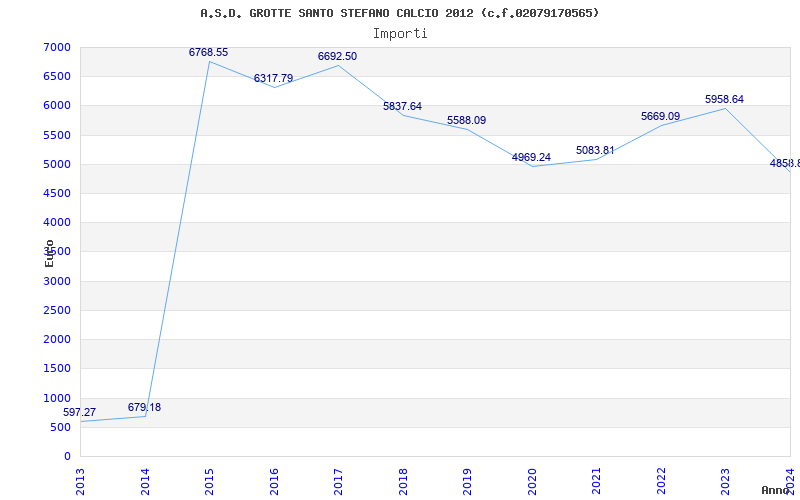This screenshot has height=500, width=800.
Task: Click the x-axis year 2016
Action: [x=274, y=482]
